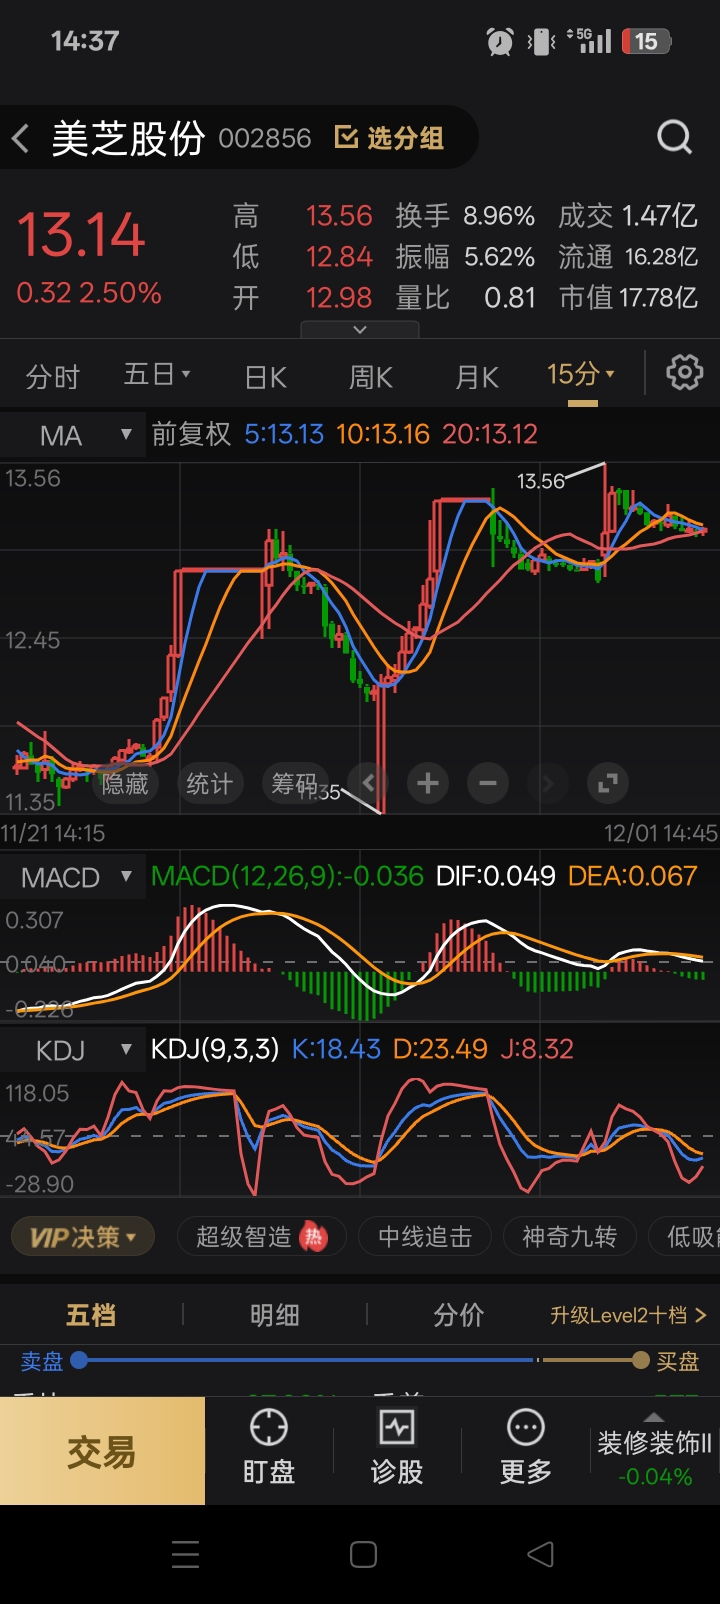This screenshot has width=720, height=1604.
Task: Expand the quote details chevron
Action: click(360, 329)
